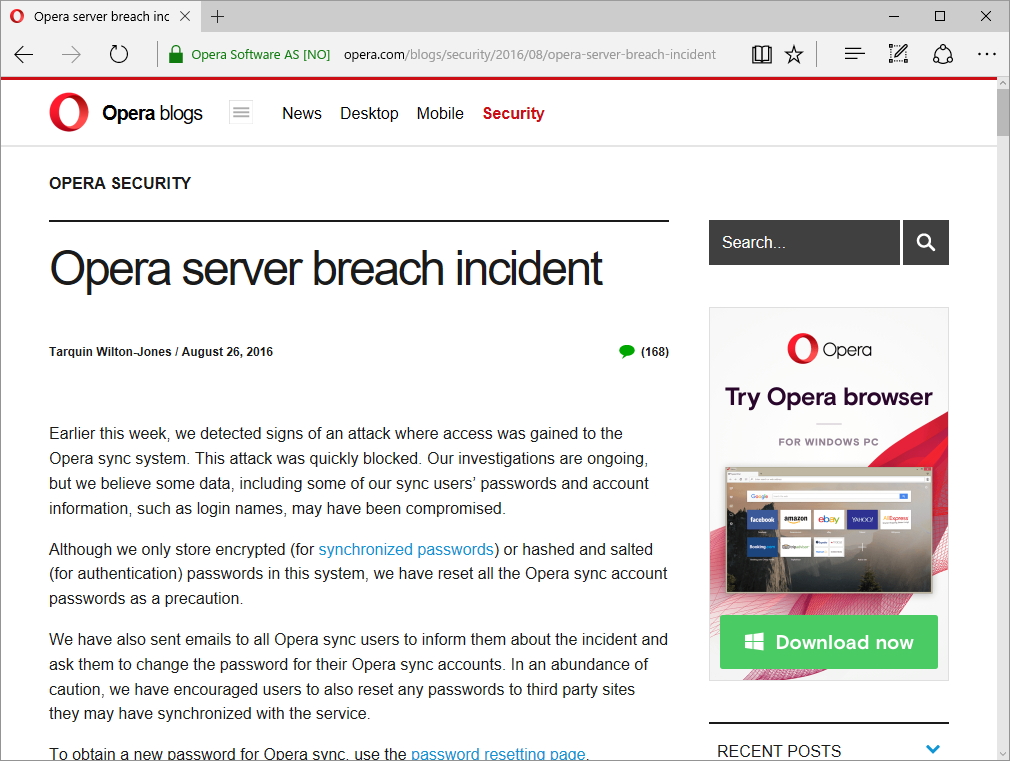Open the Hub panel

(853, 54)
